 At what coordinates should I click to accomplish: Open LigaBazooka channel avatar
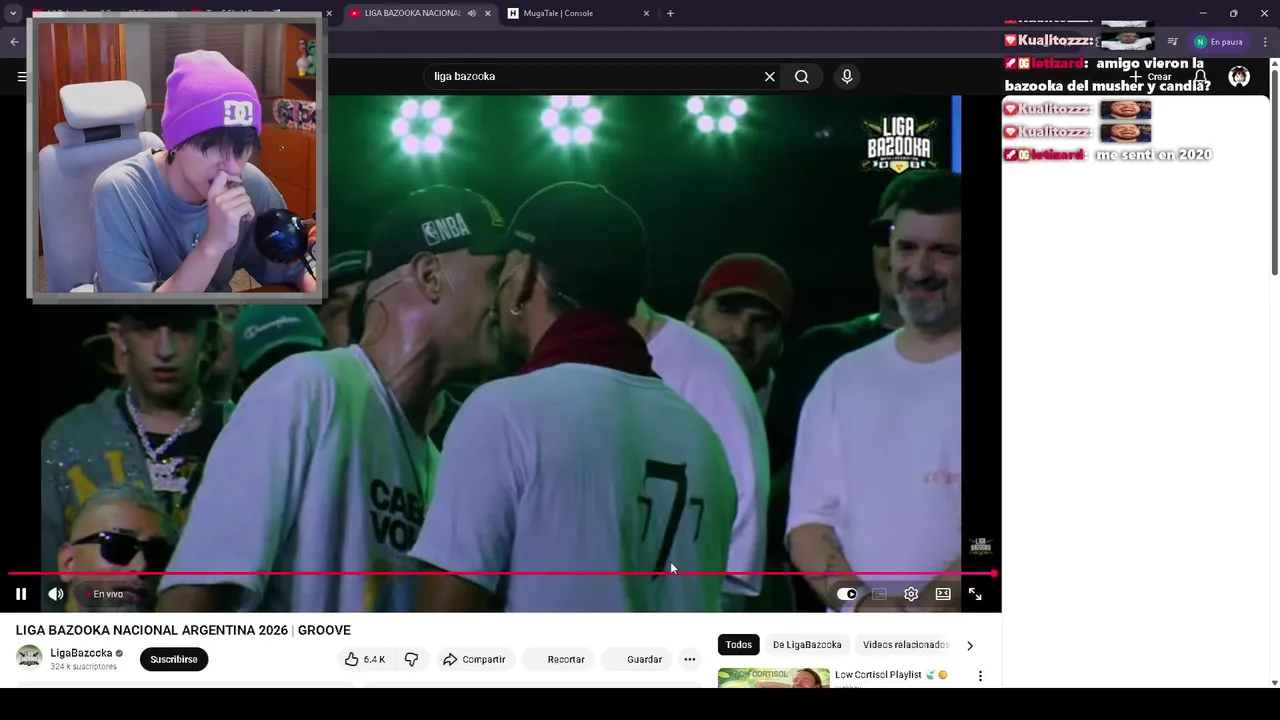tap(29, 657)
